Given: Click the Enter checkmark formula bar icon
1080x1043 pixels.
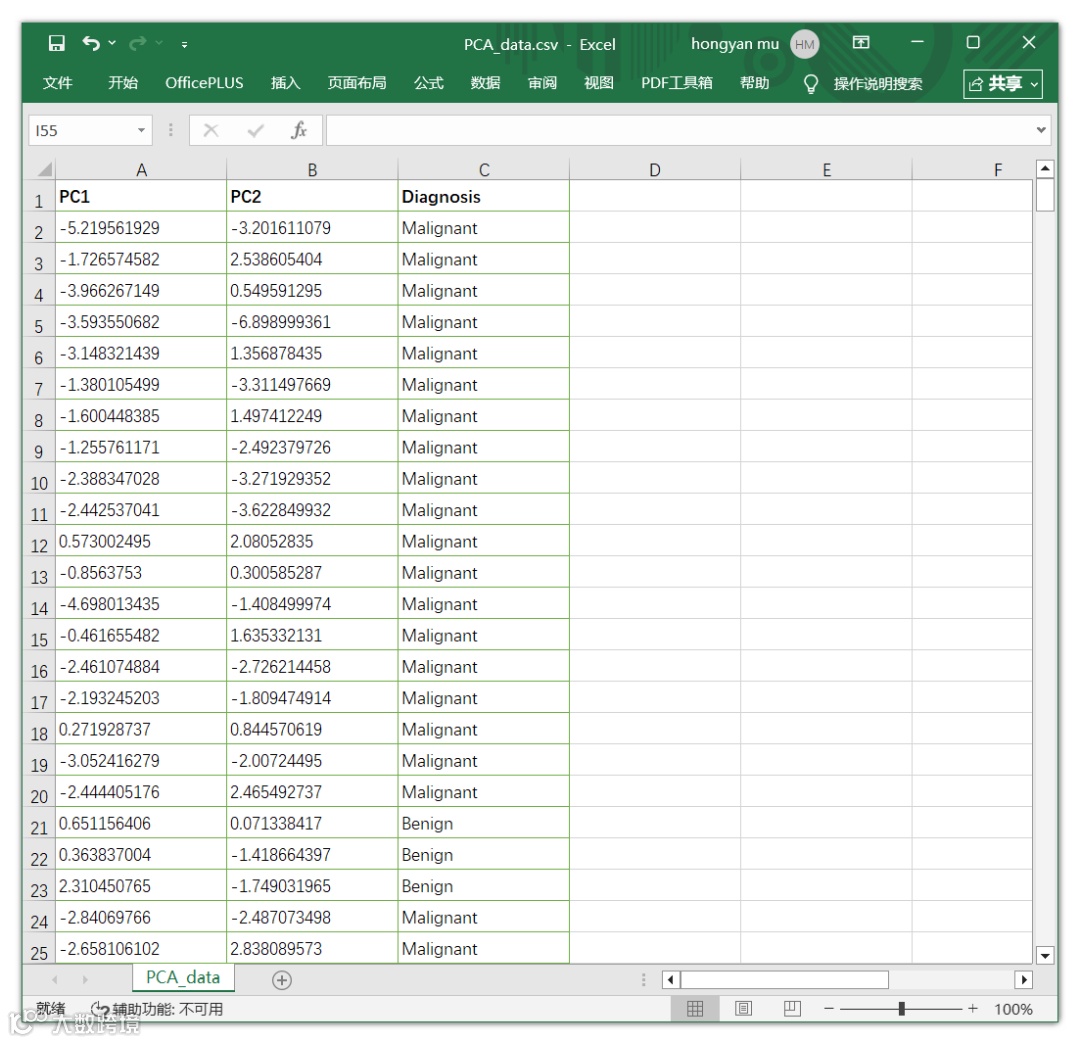Looking at the screenshot, I should click(x=256, y=131).
